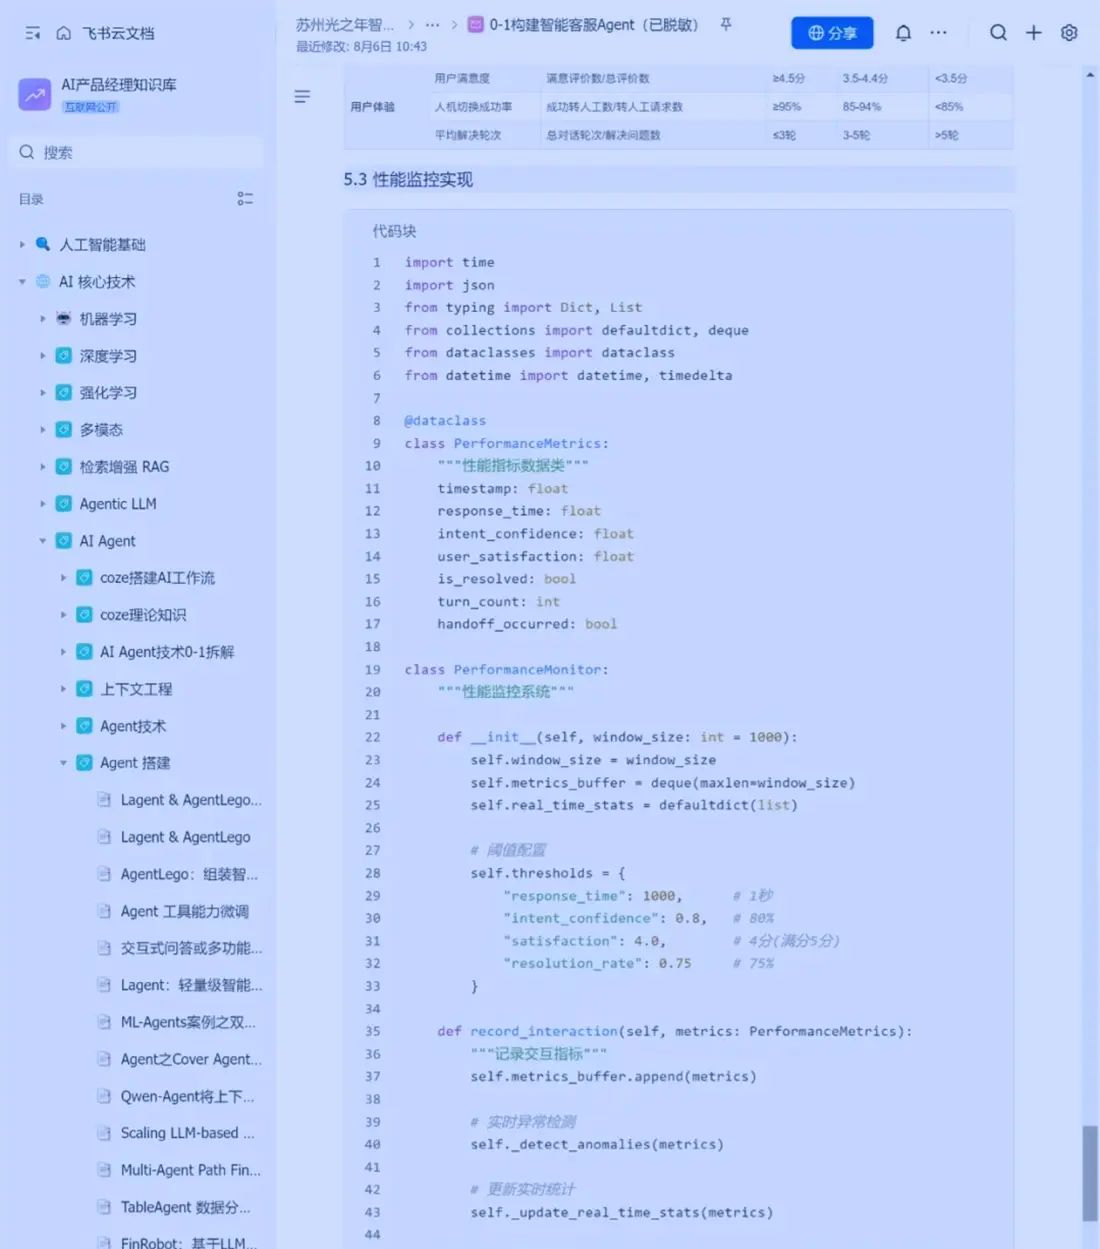This screenshot has height=1249, width=1100.
Task: Open the breadcrumb ellipsis menu
Action: 432,25
